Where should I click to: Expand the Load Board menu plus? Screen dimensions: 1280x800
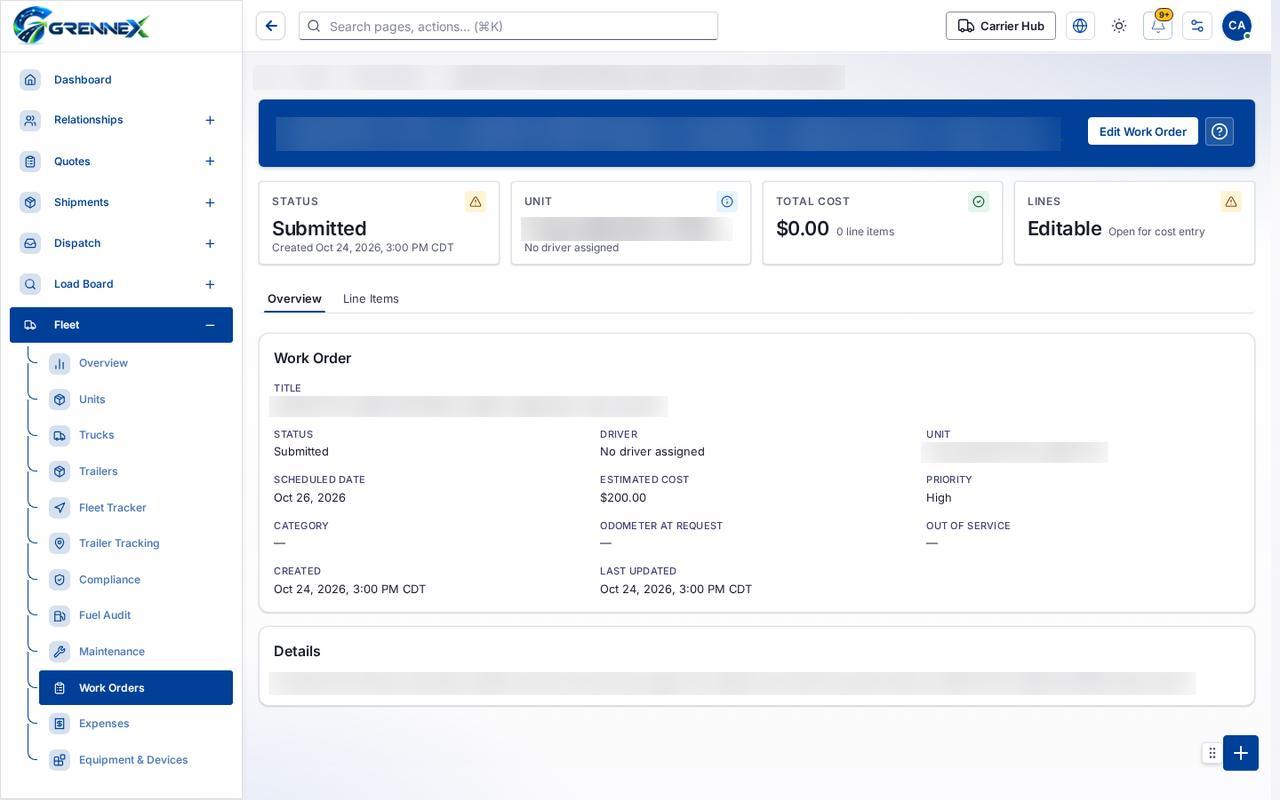[210, 284]
